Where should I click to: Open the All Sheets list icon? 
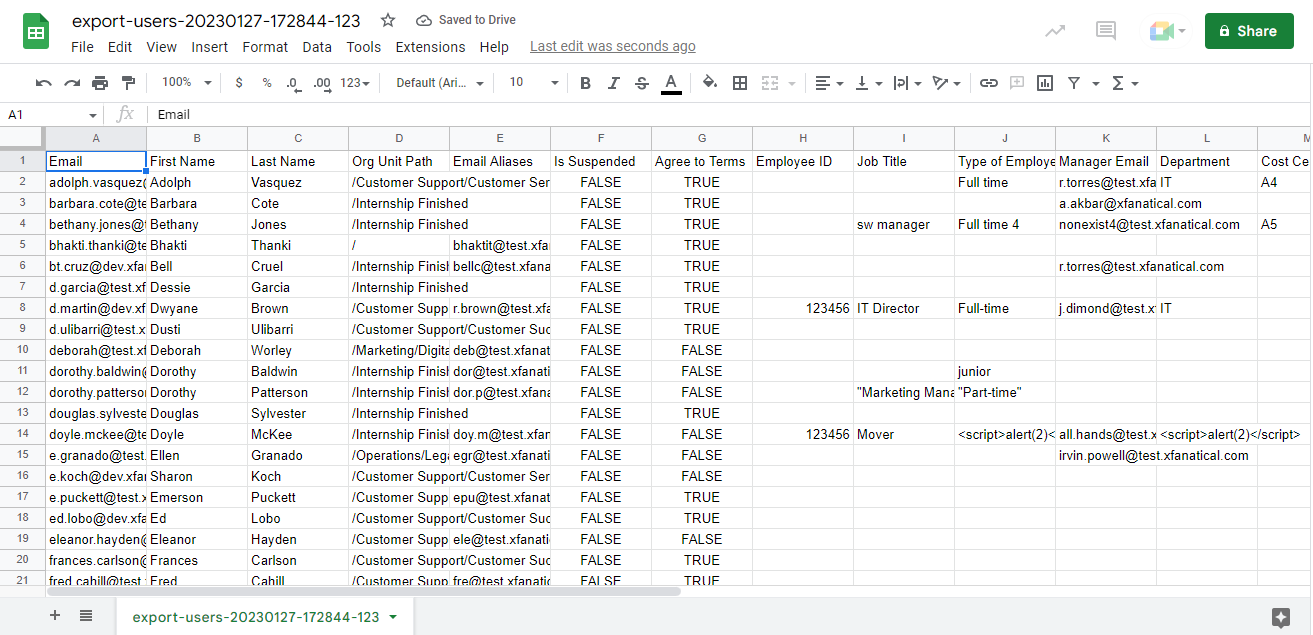coord(86,616)
